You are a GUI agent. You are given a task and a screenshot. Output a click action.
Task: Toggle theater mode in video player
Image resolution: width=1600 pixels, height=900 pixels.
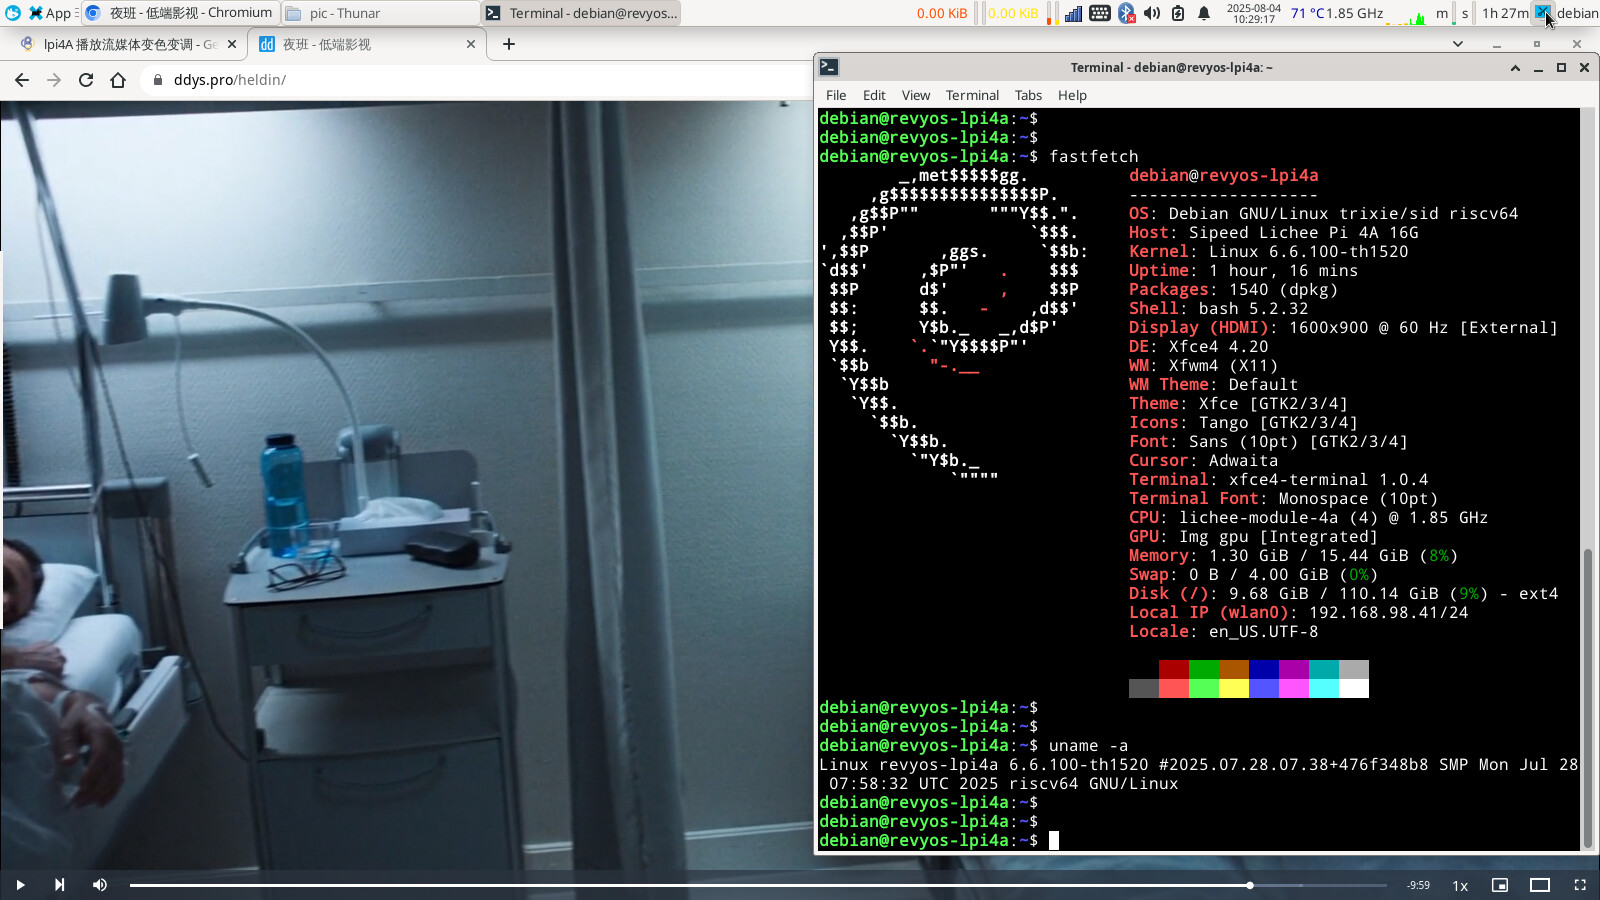point(1540,885)
